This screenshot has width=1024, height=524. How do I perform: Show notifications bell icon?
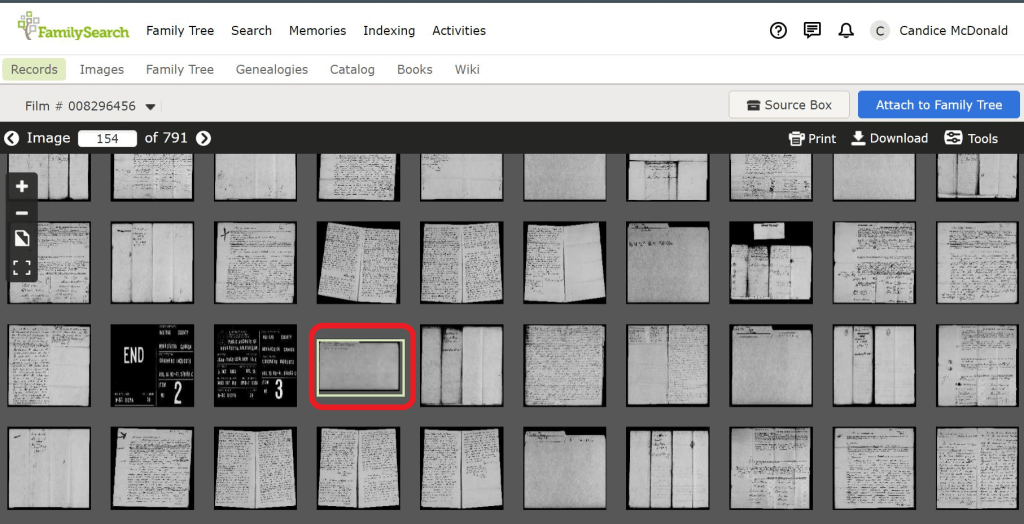point(846,31)
